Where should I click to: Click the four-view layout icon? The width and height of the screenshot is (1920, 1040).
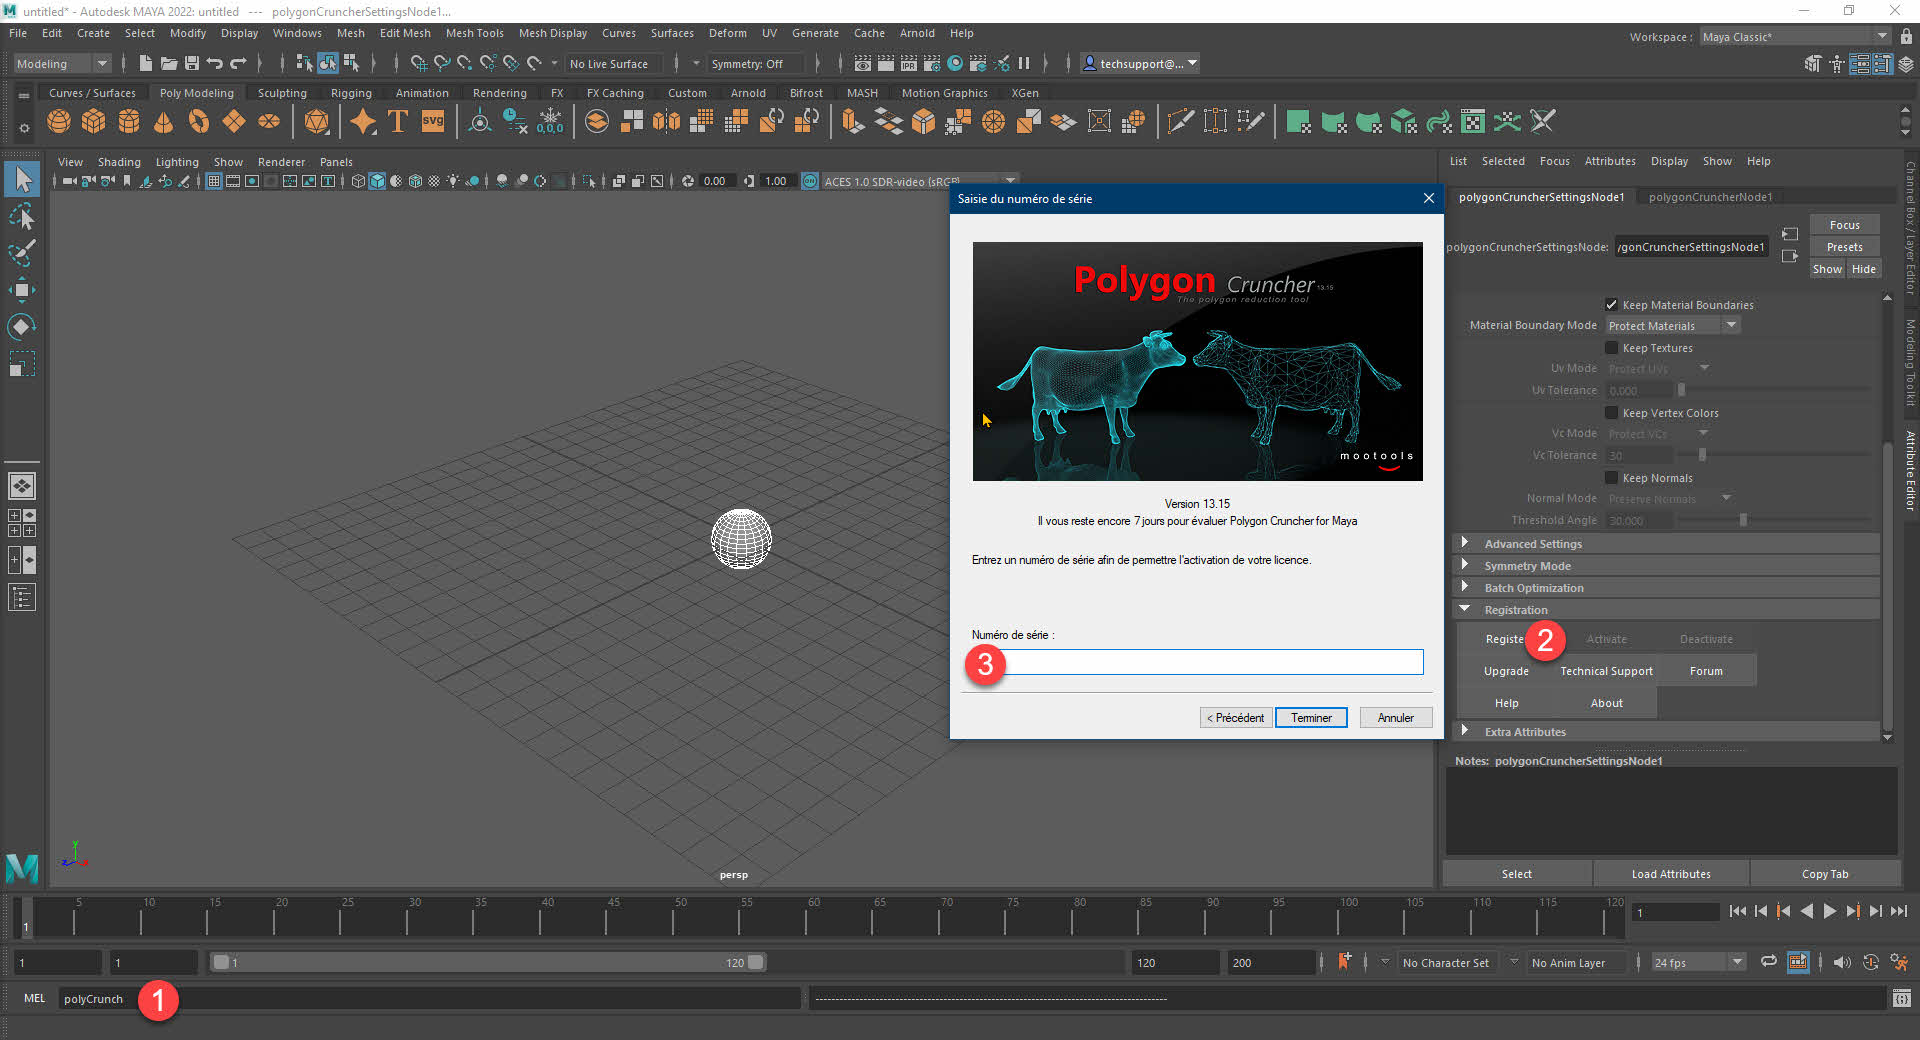tap(22, 523)
